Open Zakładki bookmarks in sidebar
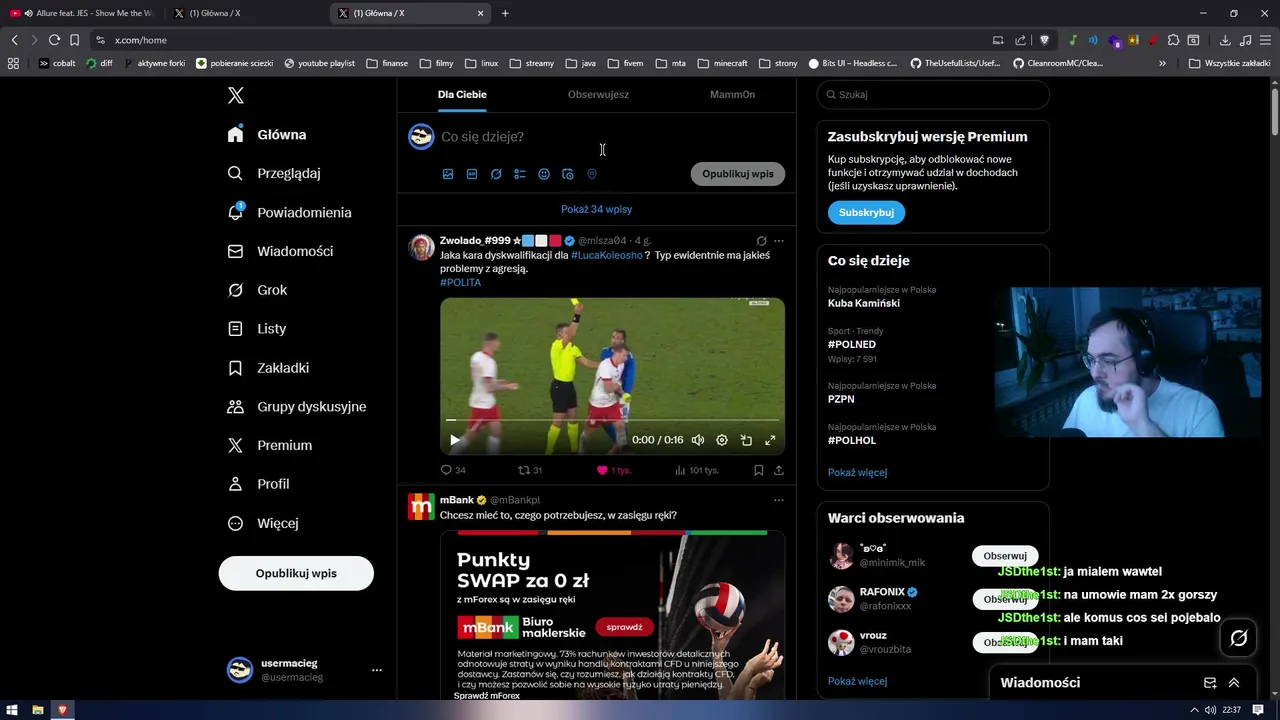The height and width of the screenshot is (720, 1280). coord(269,368)
